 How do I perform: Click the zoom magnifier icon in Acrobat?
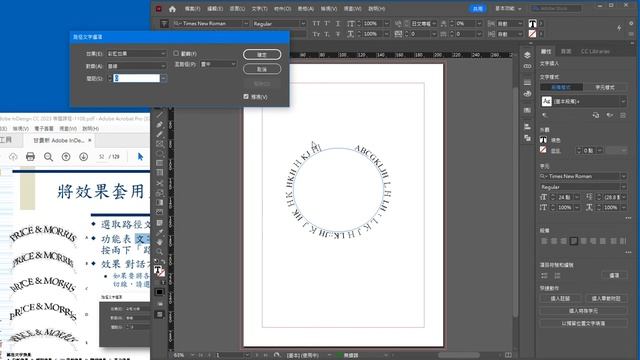[x=48, y=157]
